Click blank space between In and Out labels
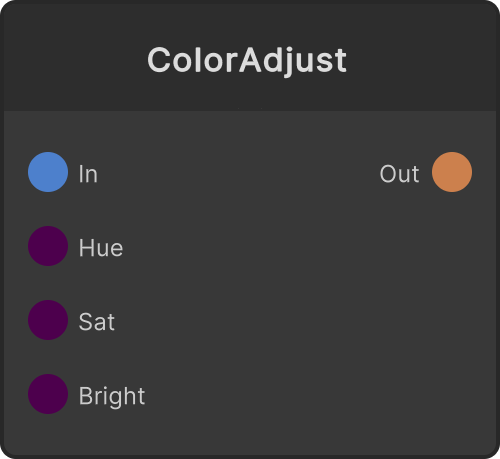Image resolution: width=500 pixels, height=459 pixels. tap(239, 173)
